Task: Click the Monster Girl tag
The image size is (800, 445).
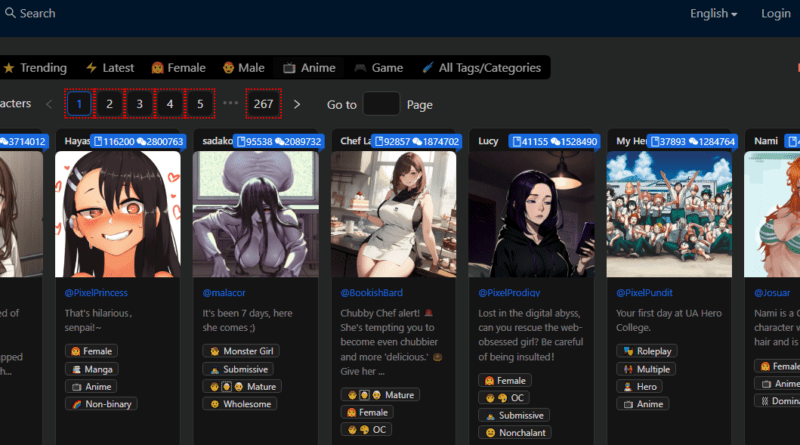Action: tap(241, 351)
